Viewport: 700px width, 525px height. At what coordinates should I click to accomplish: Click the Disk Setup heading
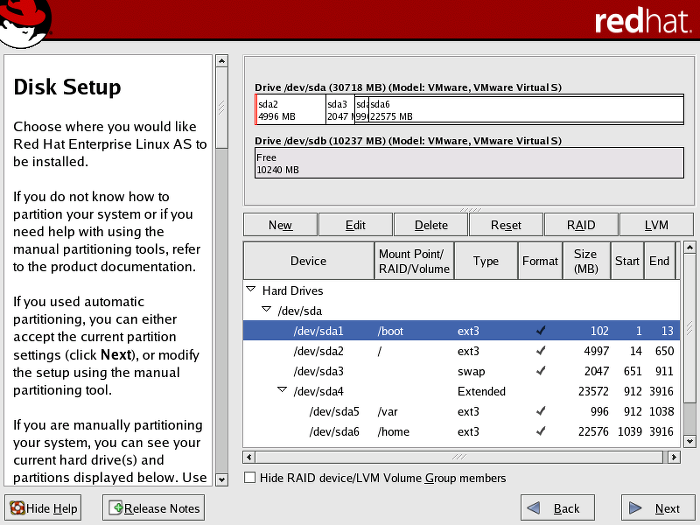click(67, 87)
